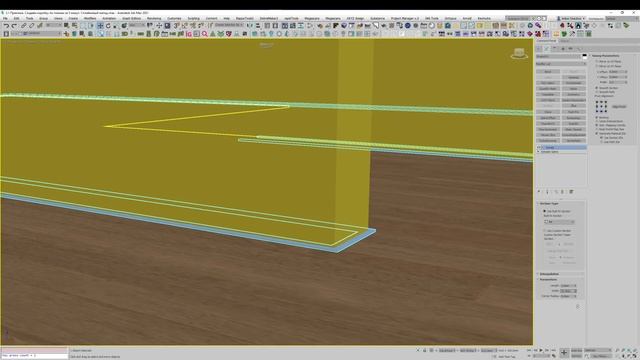The image size is (640, 360).
Task: Open the signed-in user account dropdown
Action: [571, 18]
